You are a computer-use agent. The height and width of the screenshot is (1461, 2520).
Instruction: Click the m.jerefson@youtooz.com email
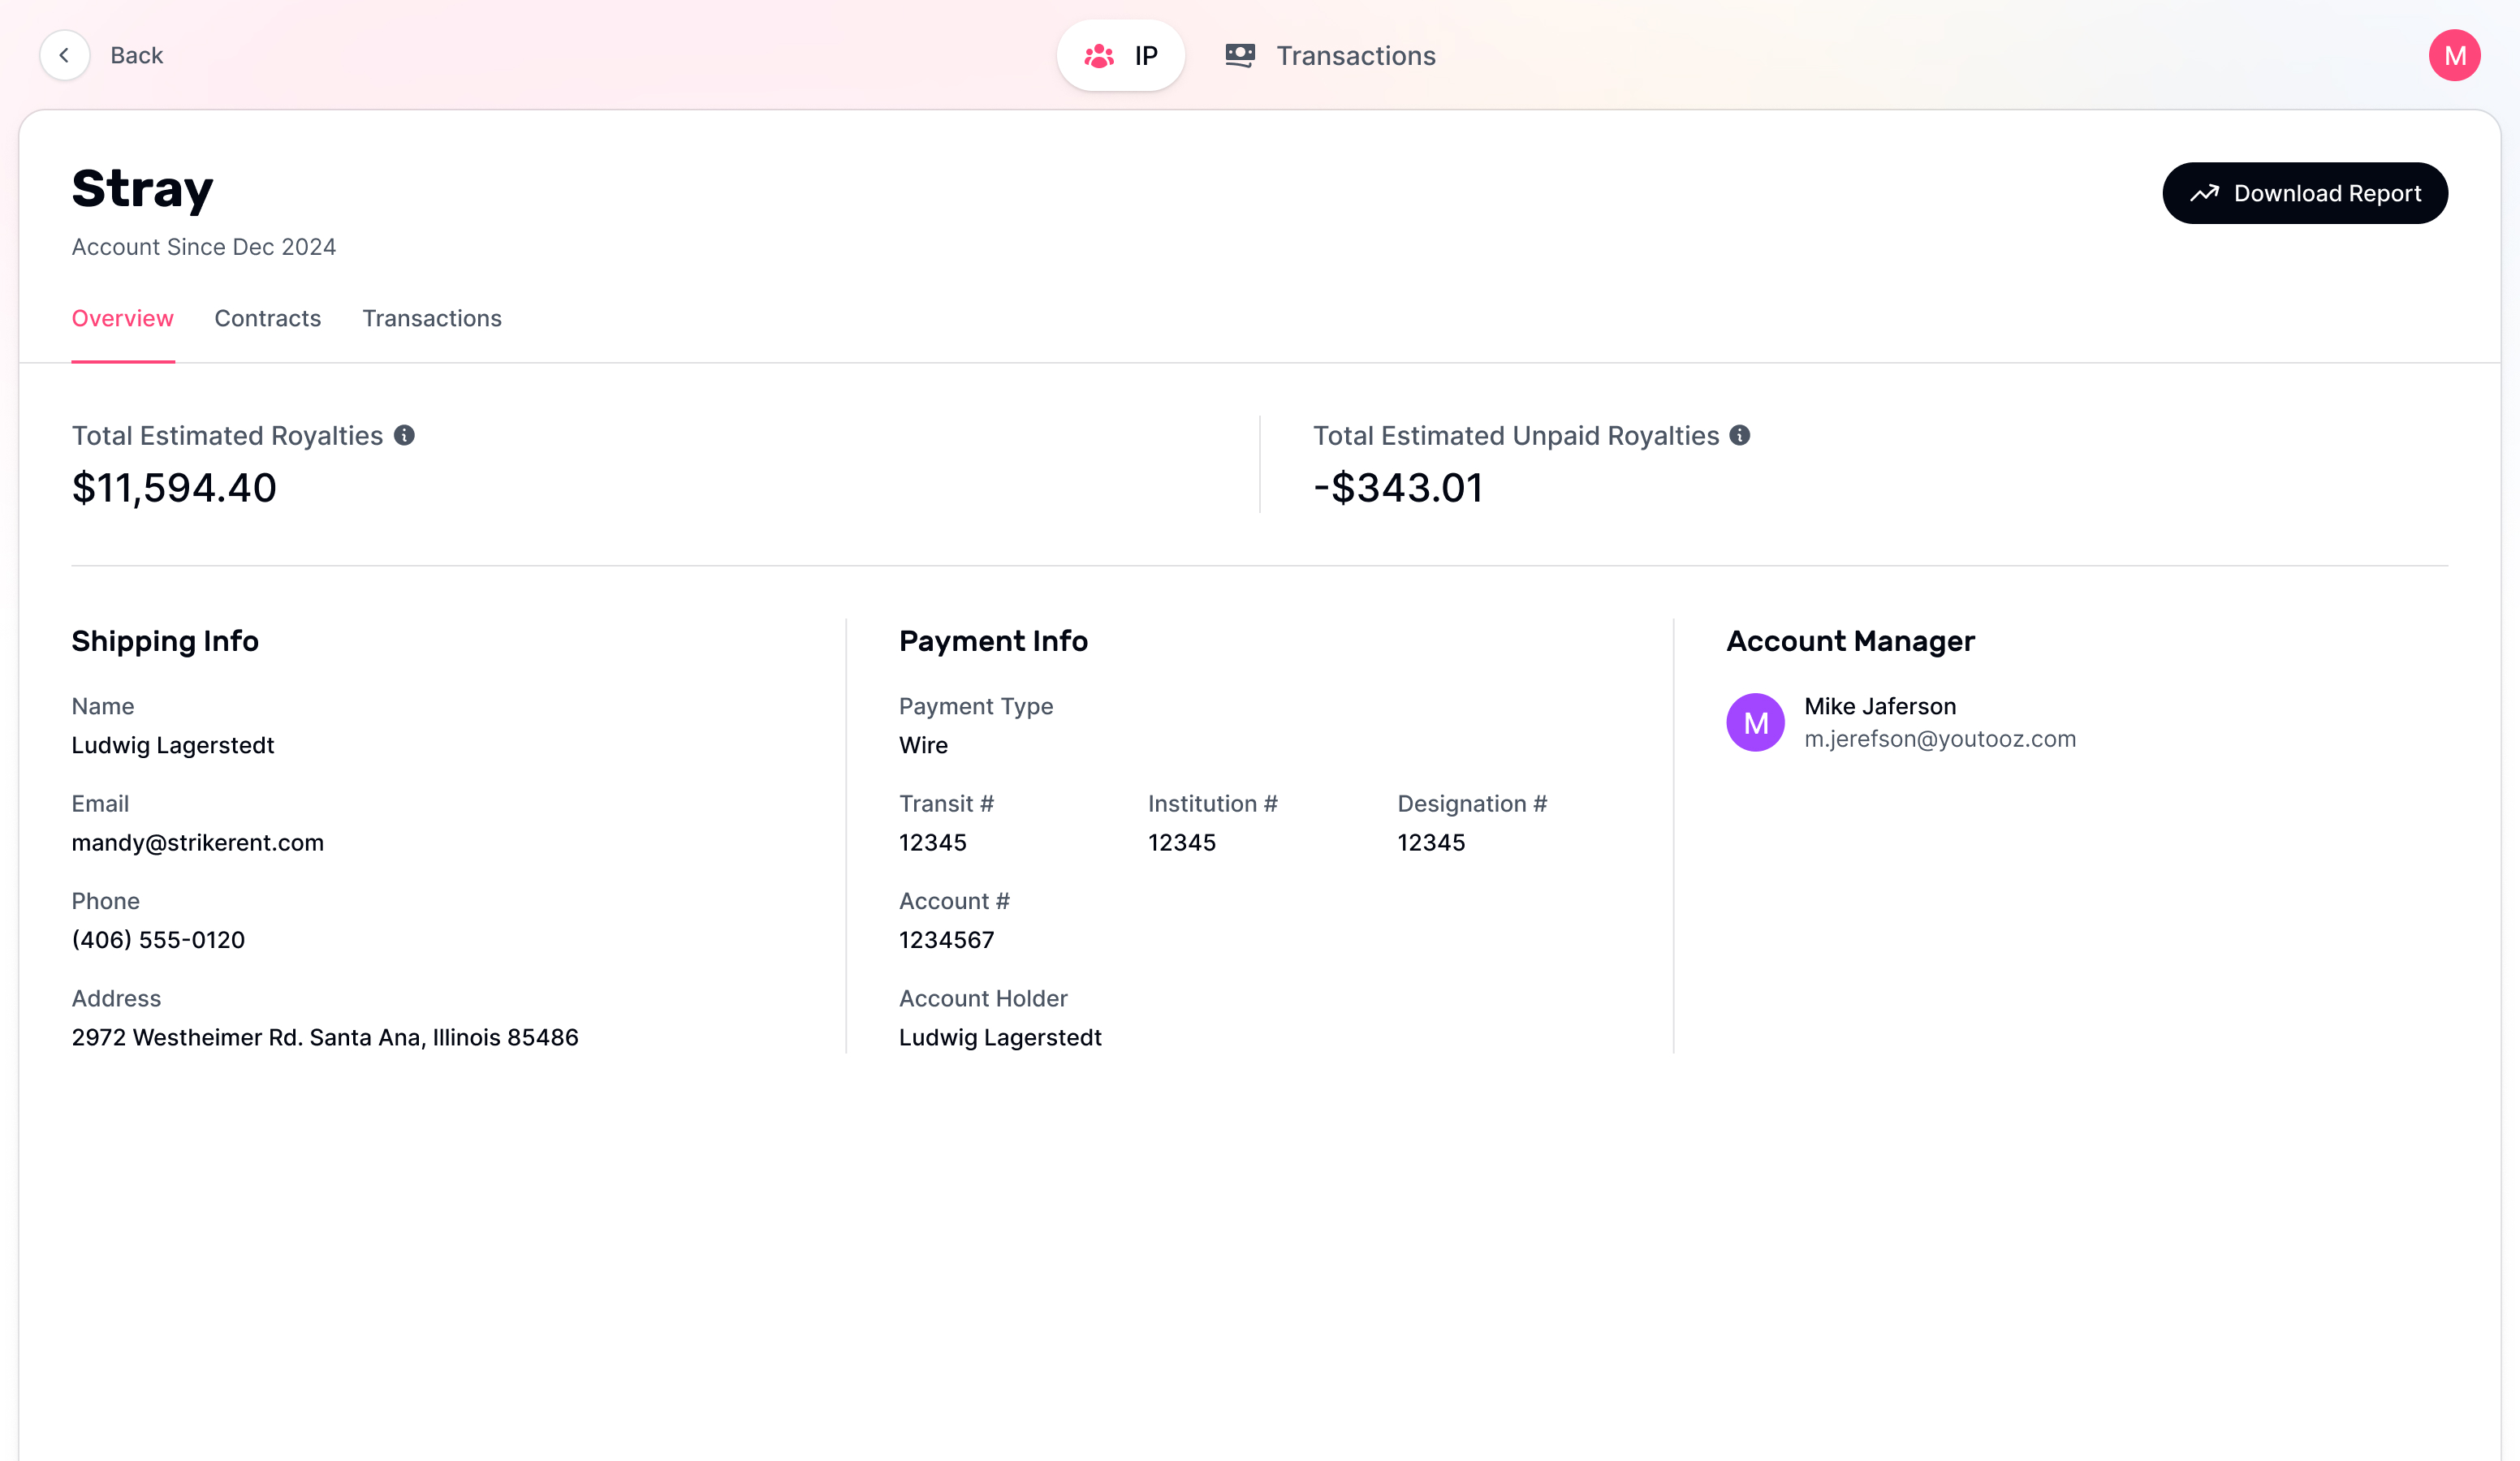click(1940, 739)
